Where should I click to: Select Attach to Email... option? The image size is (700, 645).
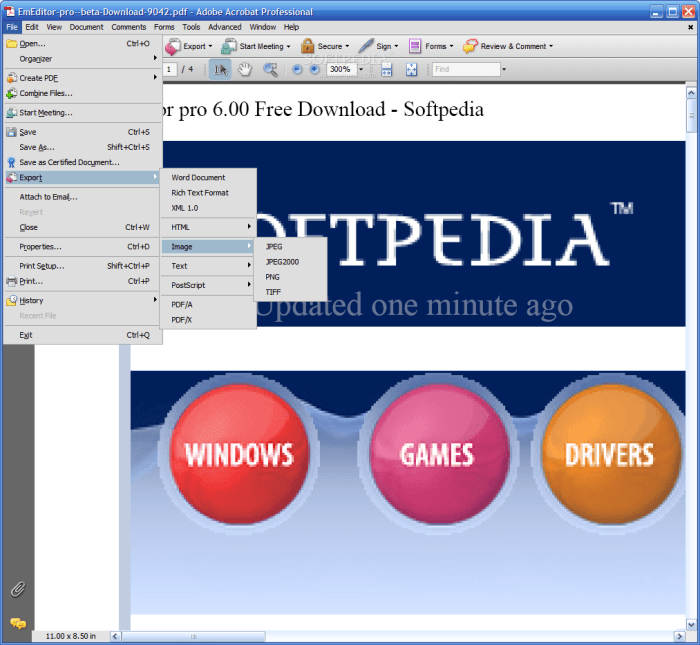tap(83, 197)
